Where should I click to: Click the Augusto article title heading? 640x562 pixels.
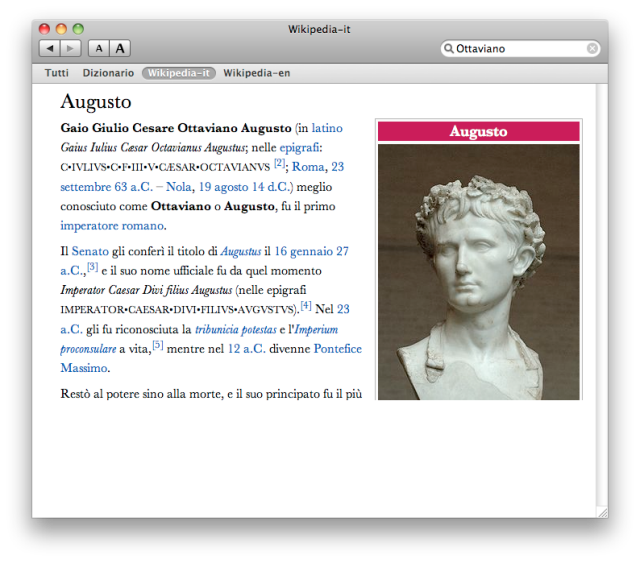pyautogui.click(x=96, y=102)
